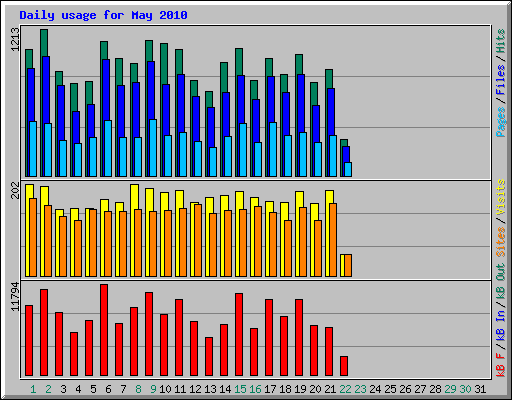Screen dimensions: 512x400
Task: Select the dark blue files bar for day 6
Action: [106, 90]
